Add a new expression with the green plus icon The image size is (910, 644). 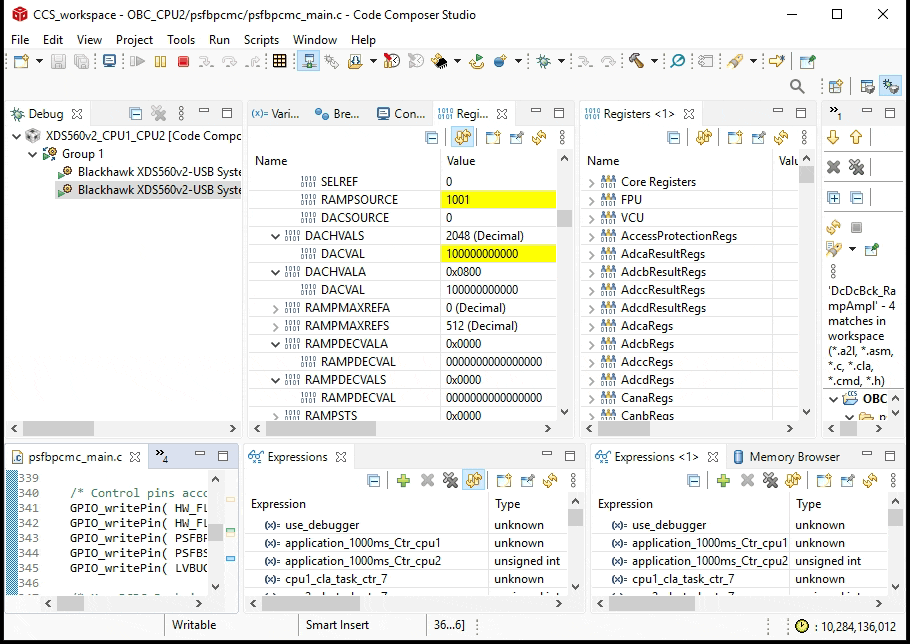[x=403, y=481]
